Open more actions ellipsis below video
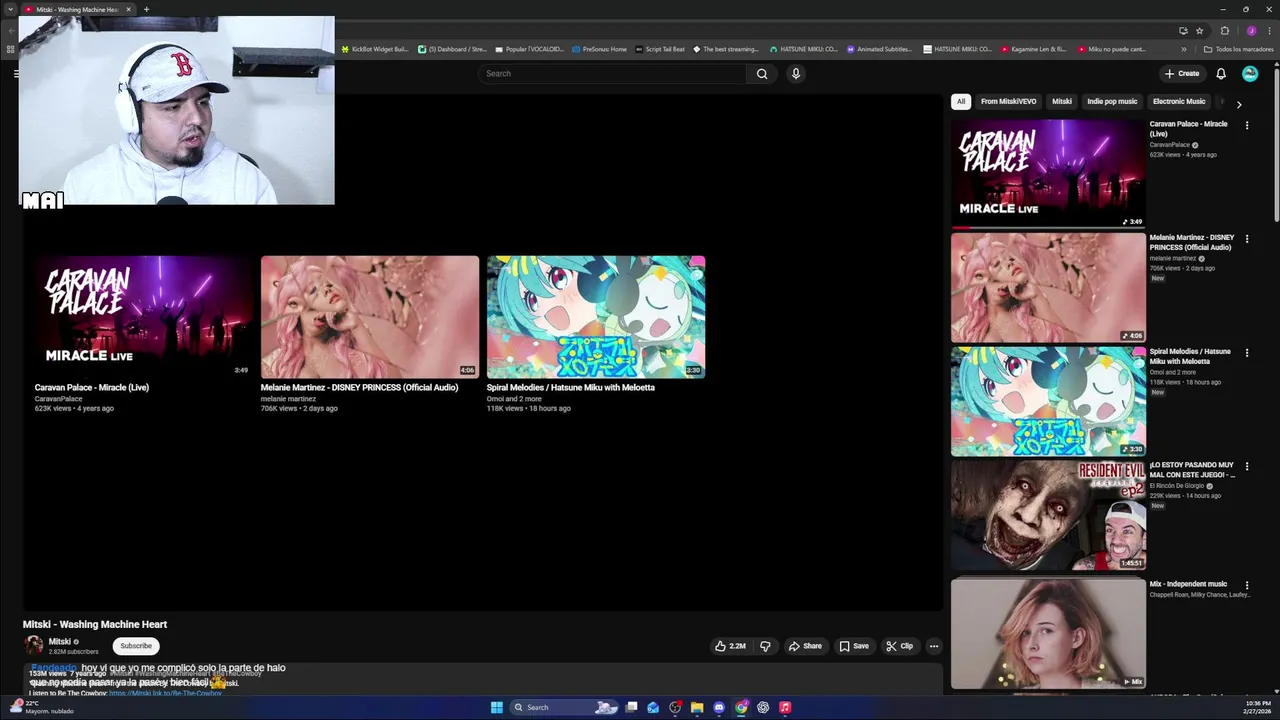Screen dimensions: 1280x720 point(934,646)
